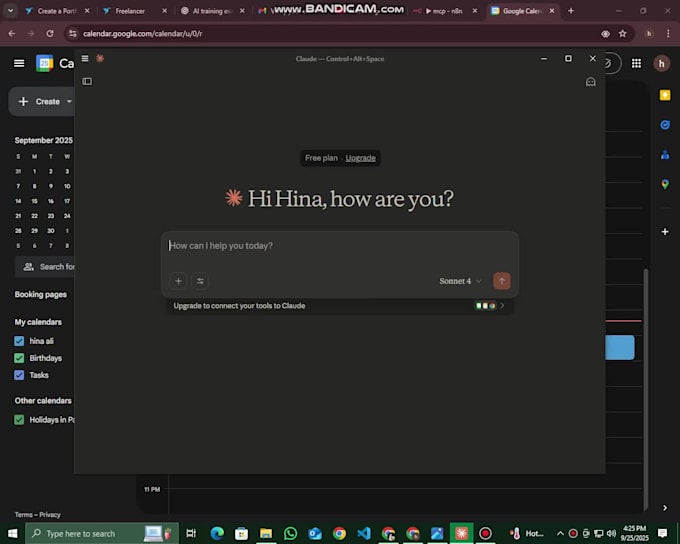This screenshot has height=544, width=680.
Task: Open the volume control in system tray
Action: pyautogui.click(x=611, y=533)
